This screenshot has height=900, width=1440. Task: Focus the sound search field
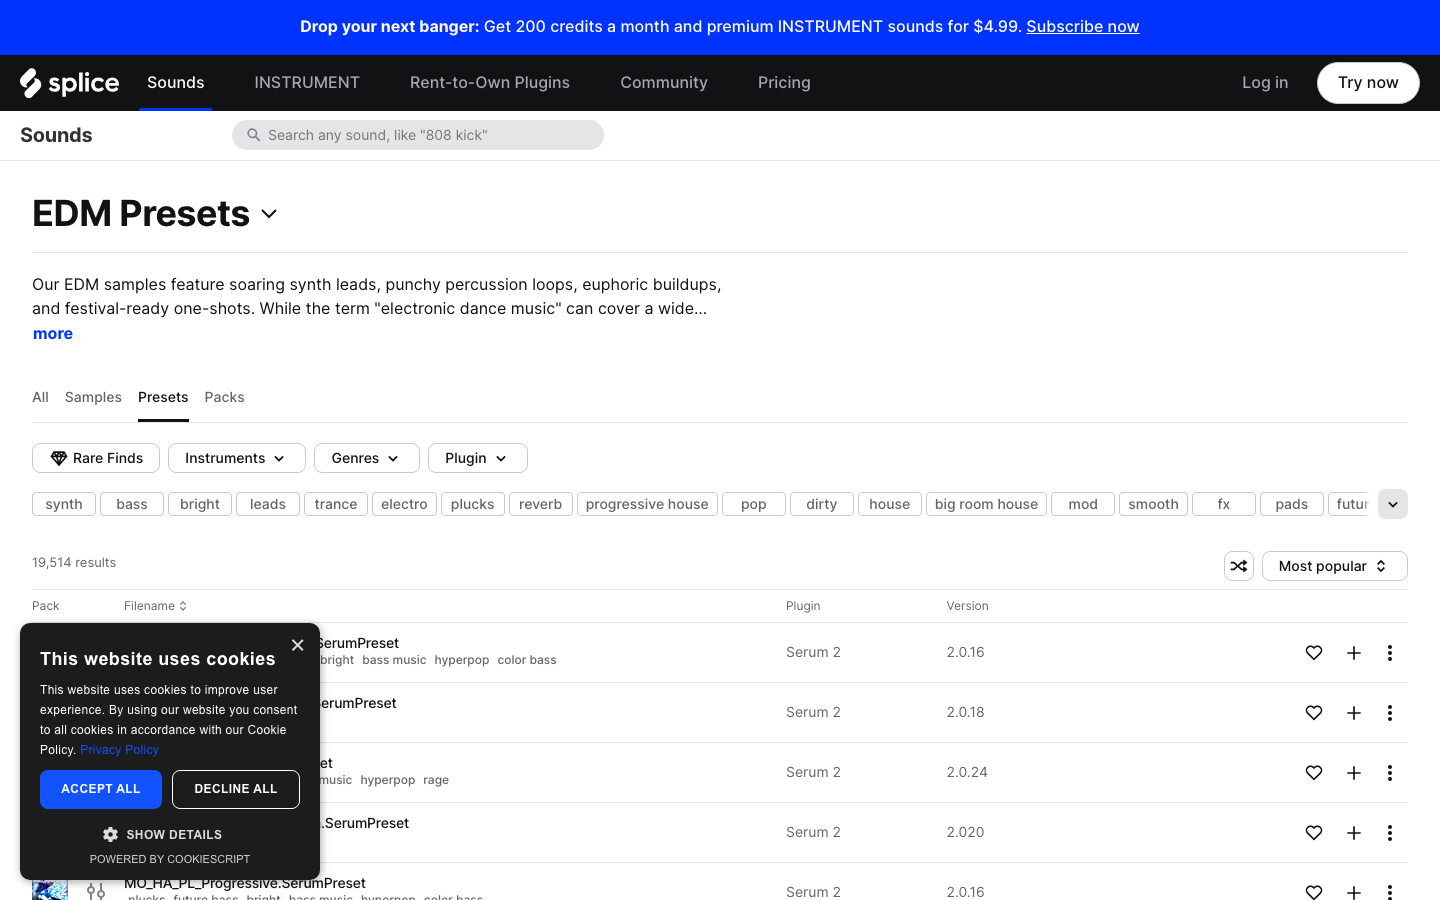coord(418,135)
